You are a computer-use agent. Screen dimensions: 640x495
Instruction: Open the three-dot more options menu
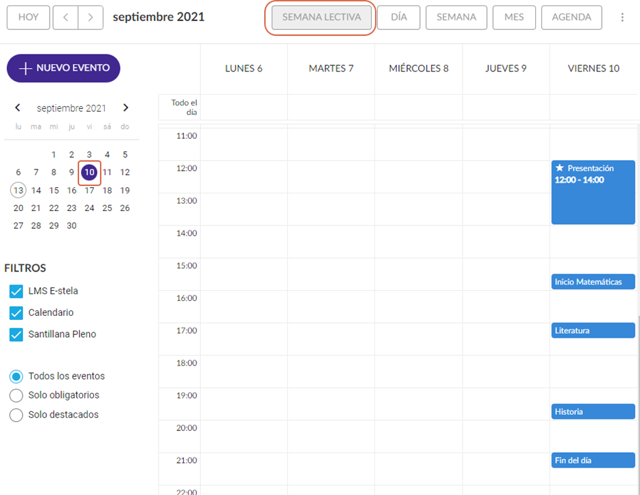(x=623, y=17)
